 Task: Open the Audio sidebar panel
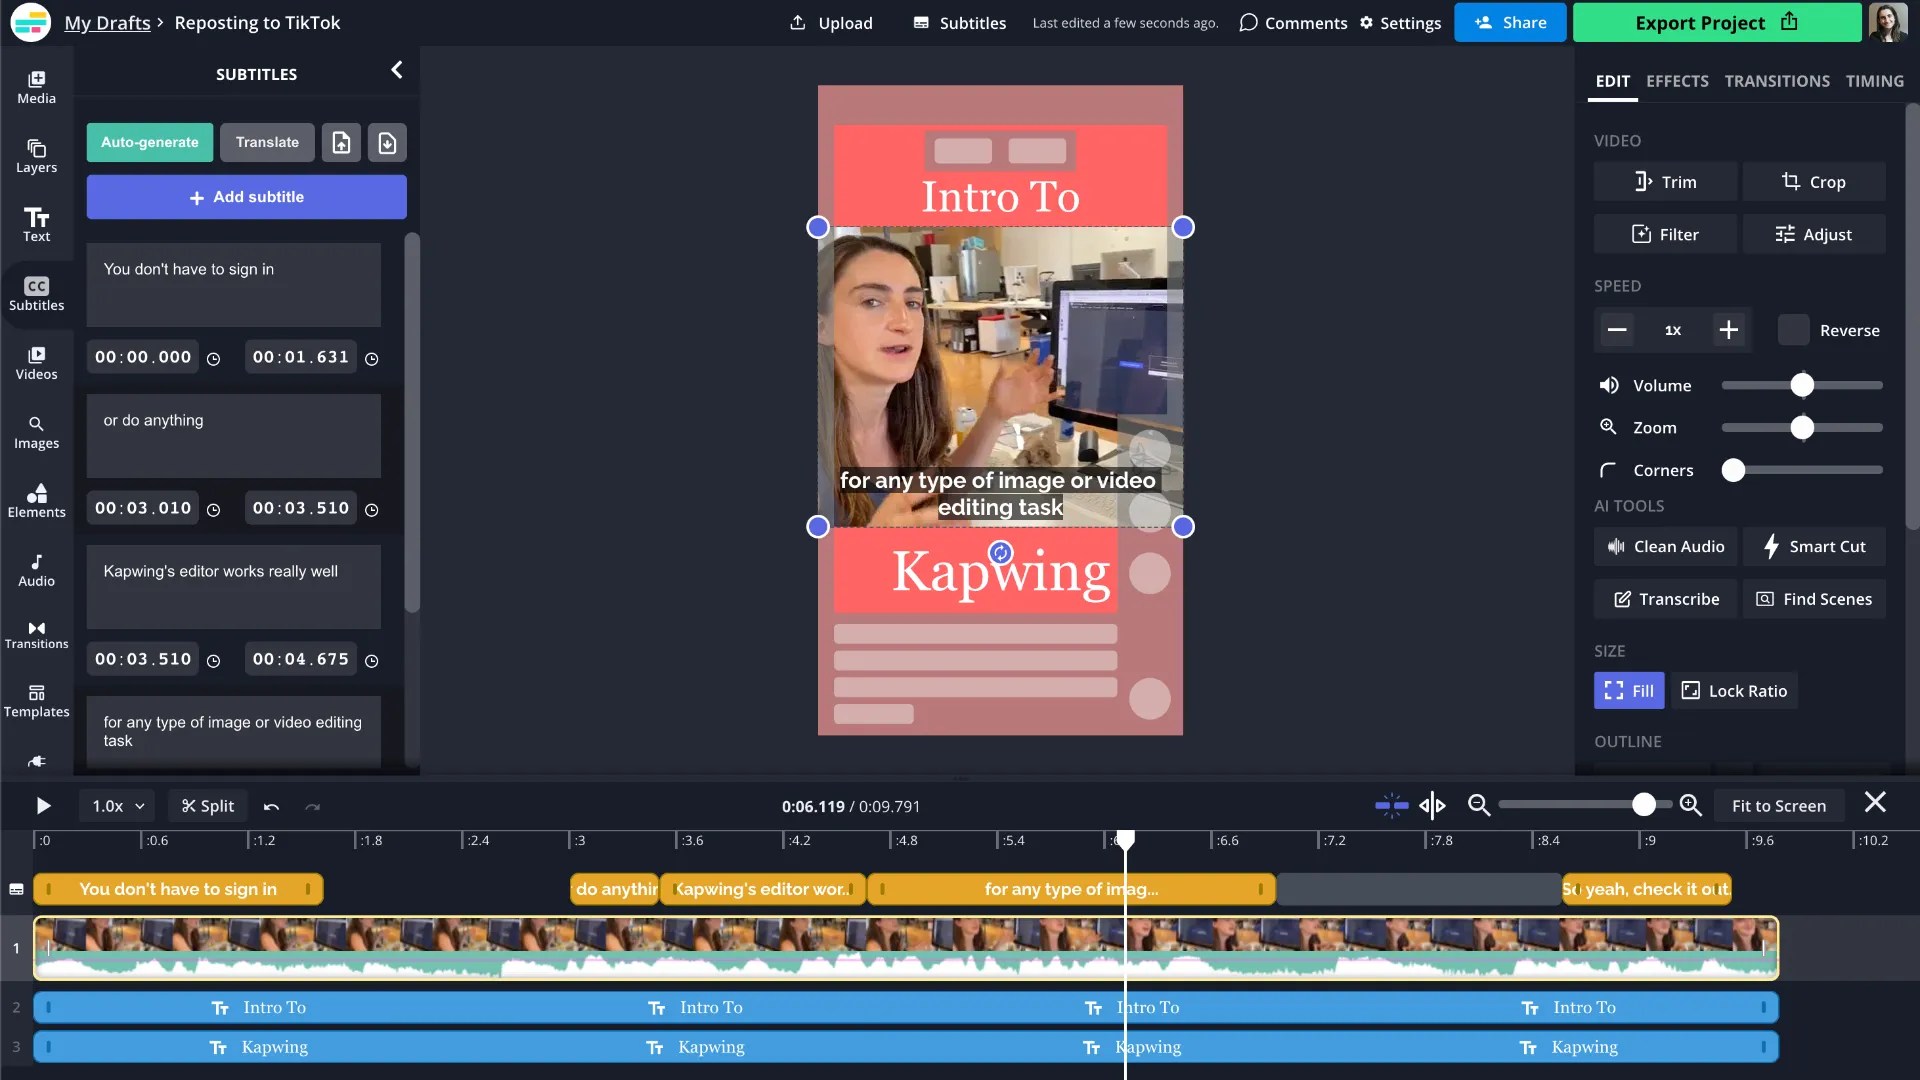click(x=36, y=570)
